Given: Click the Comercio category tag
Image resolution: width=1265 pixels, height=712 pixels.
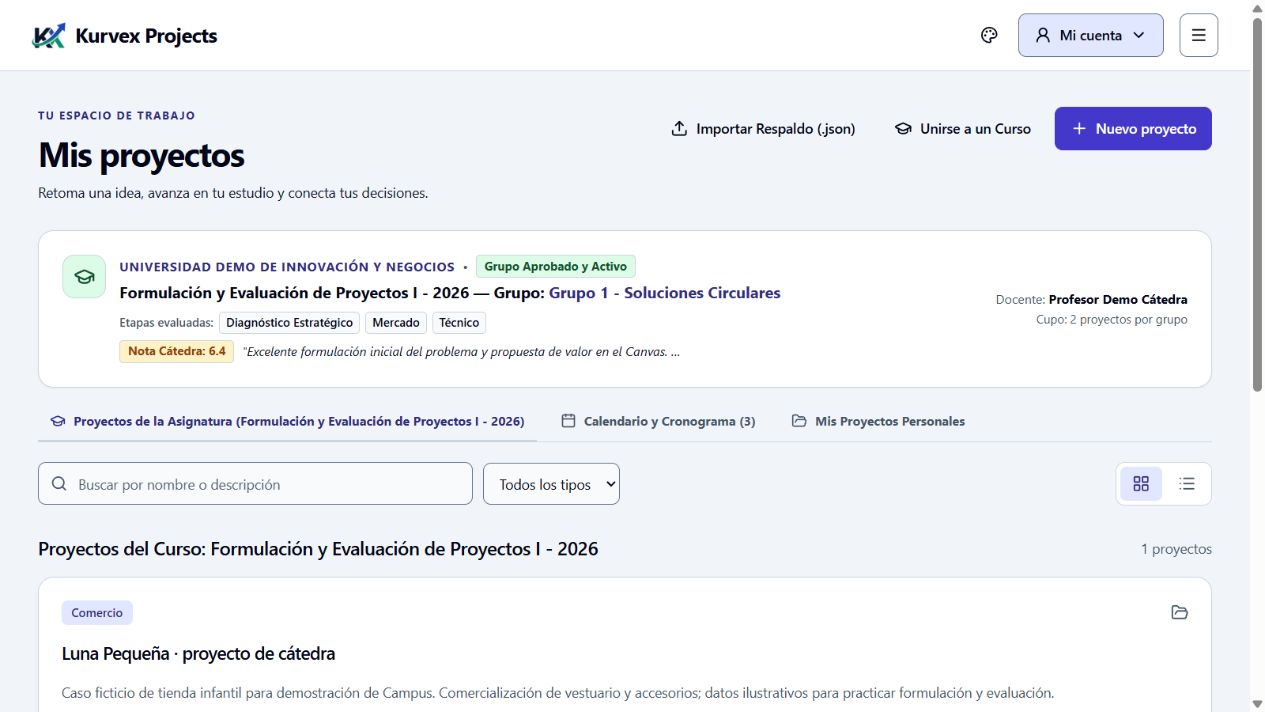Looking at the screenshot, I should (x=97, y=613).
